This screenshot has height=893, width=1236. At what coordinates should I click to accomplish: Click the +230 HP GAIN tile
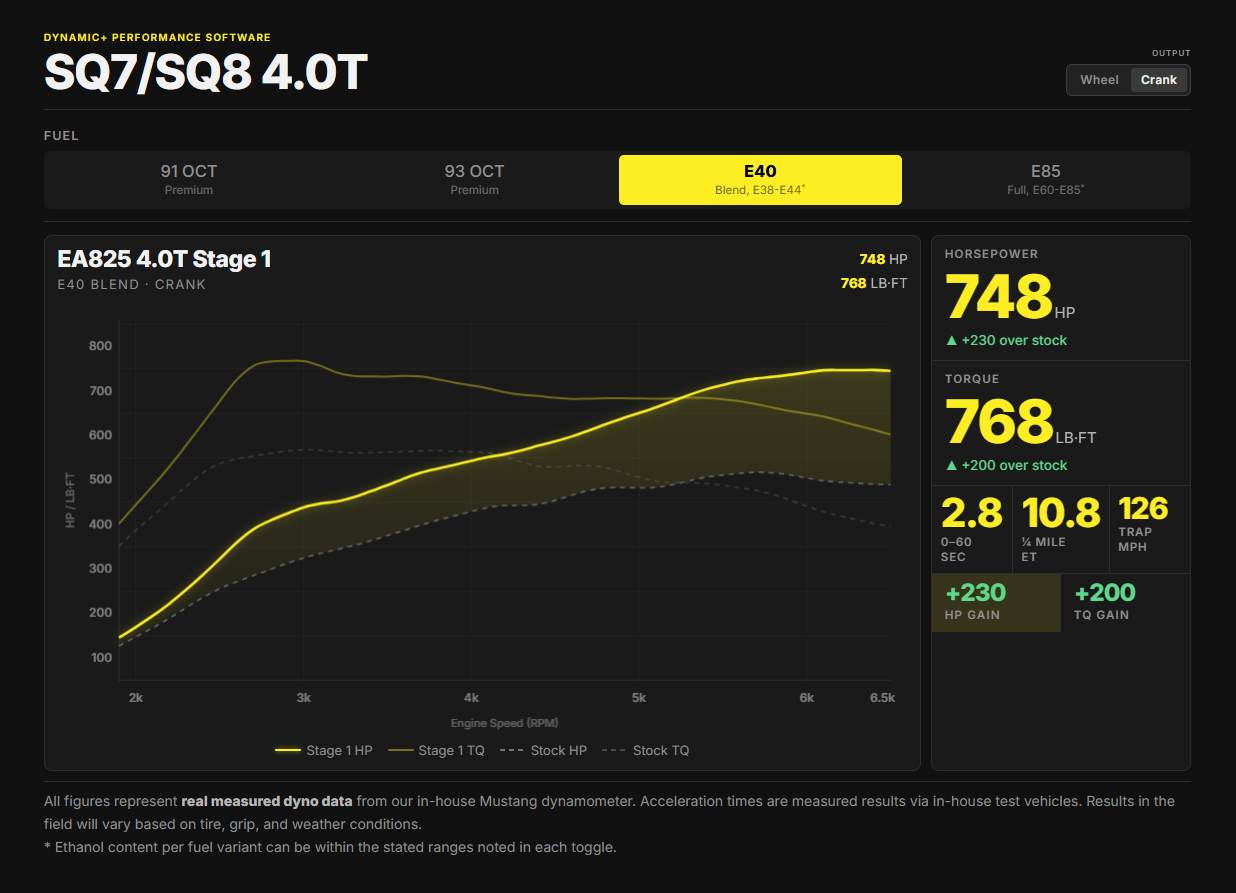(x=996, y=602)
